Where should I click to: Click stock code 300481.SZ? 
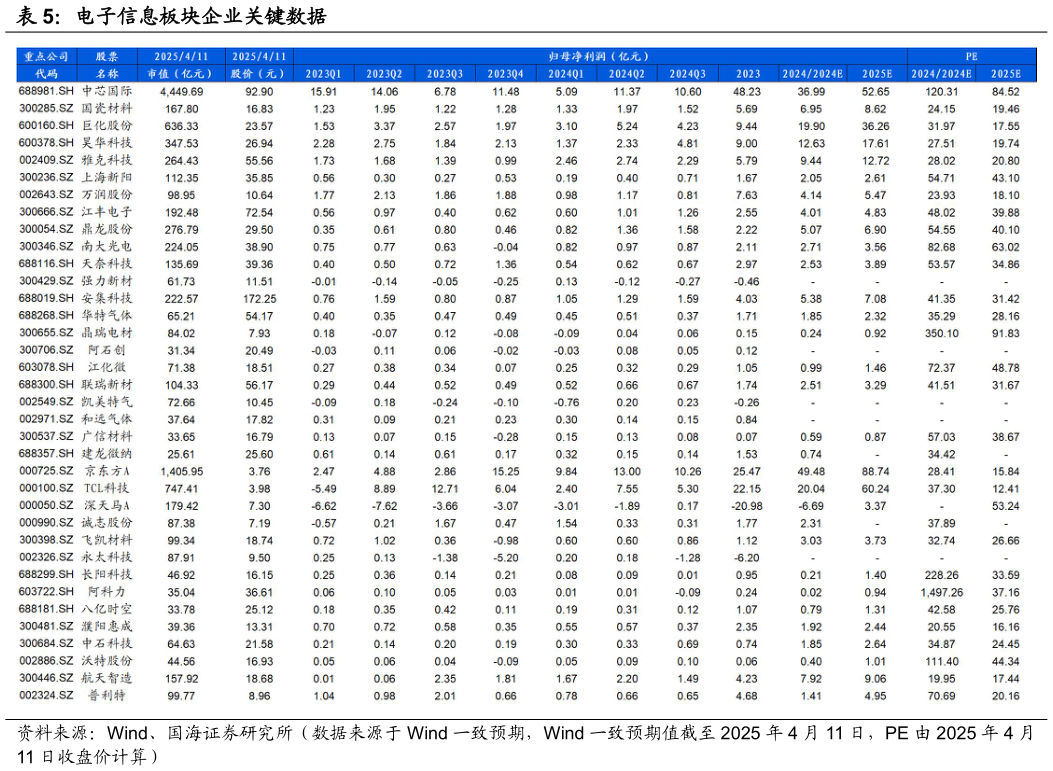(46, 626)
